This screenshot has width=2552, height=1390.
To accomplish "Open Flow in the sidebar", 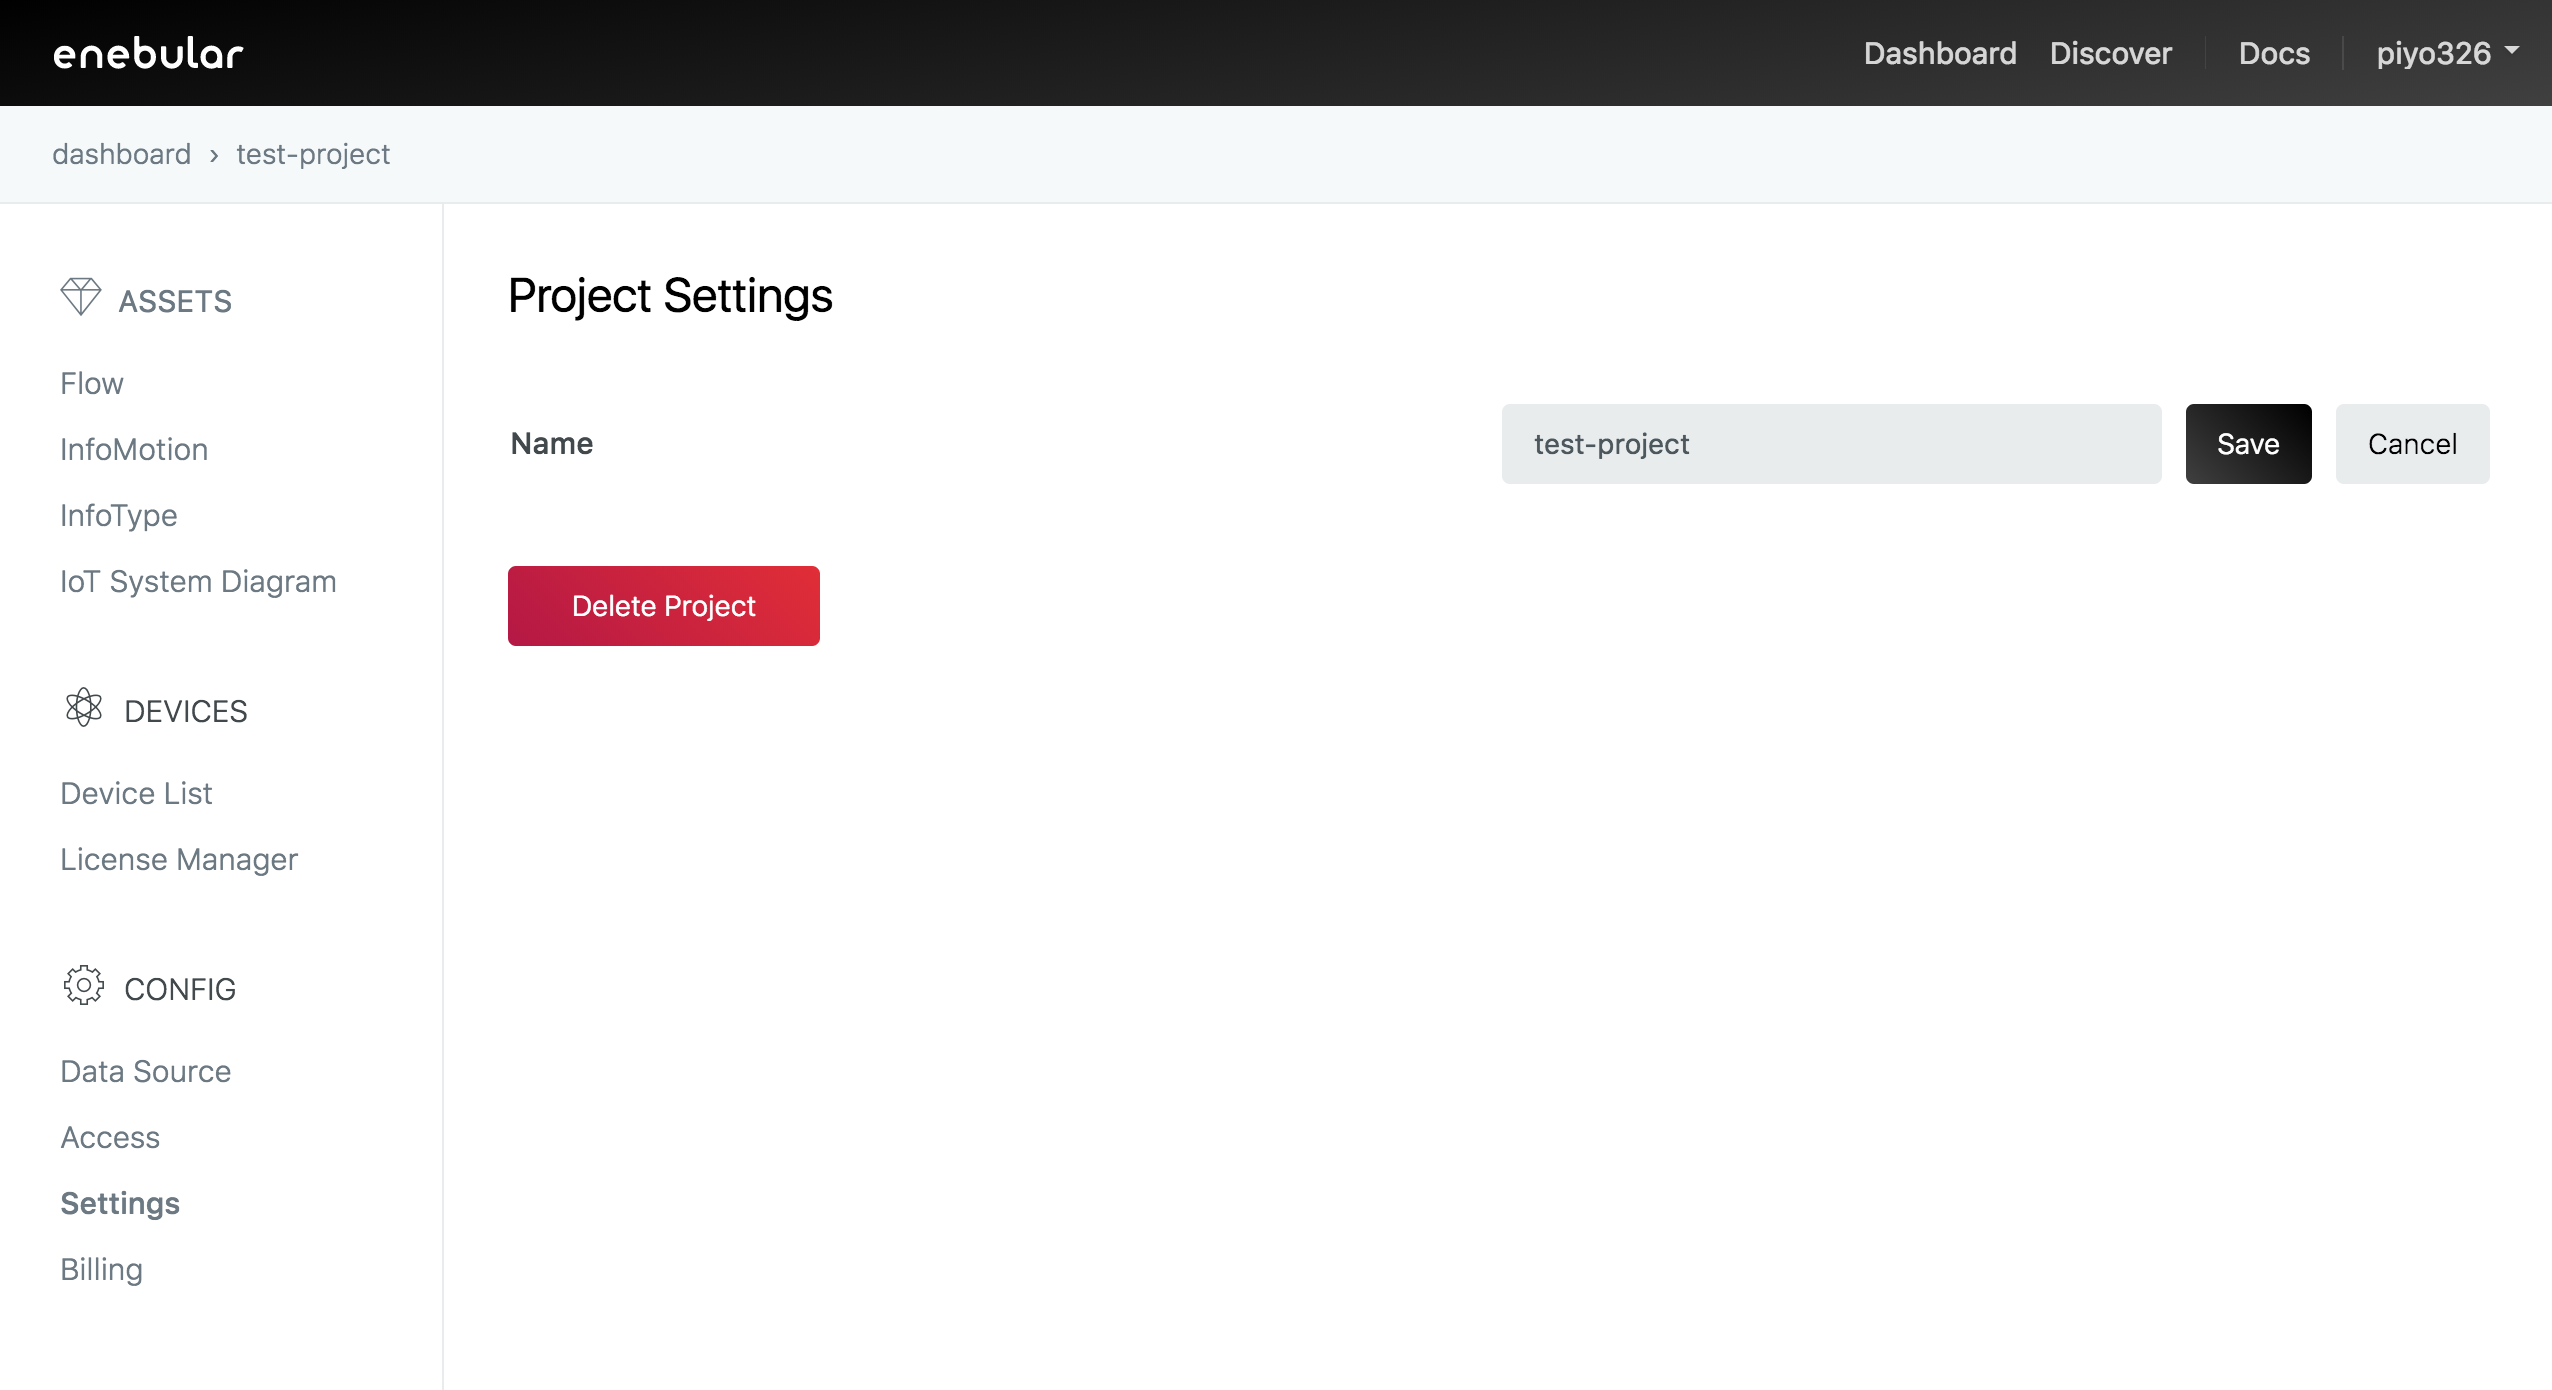I will tap(92, 383).
